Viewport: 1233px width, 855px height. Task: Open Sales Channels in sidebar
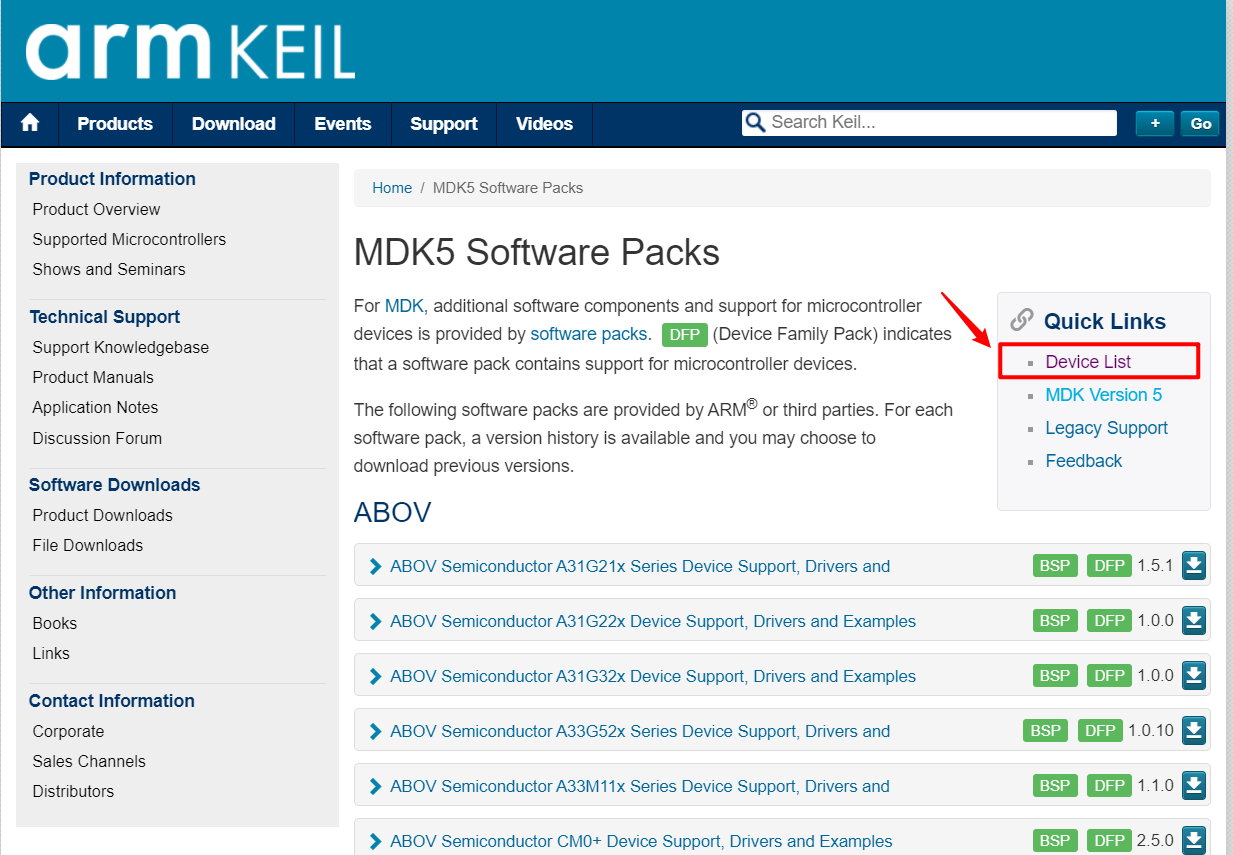(x=89, y=761)
